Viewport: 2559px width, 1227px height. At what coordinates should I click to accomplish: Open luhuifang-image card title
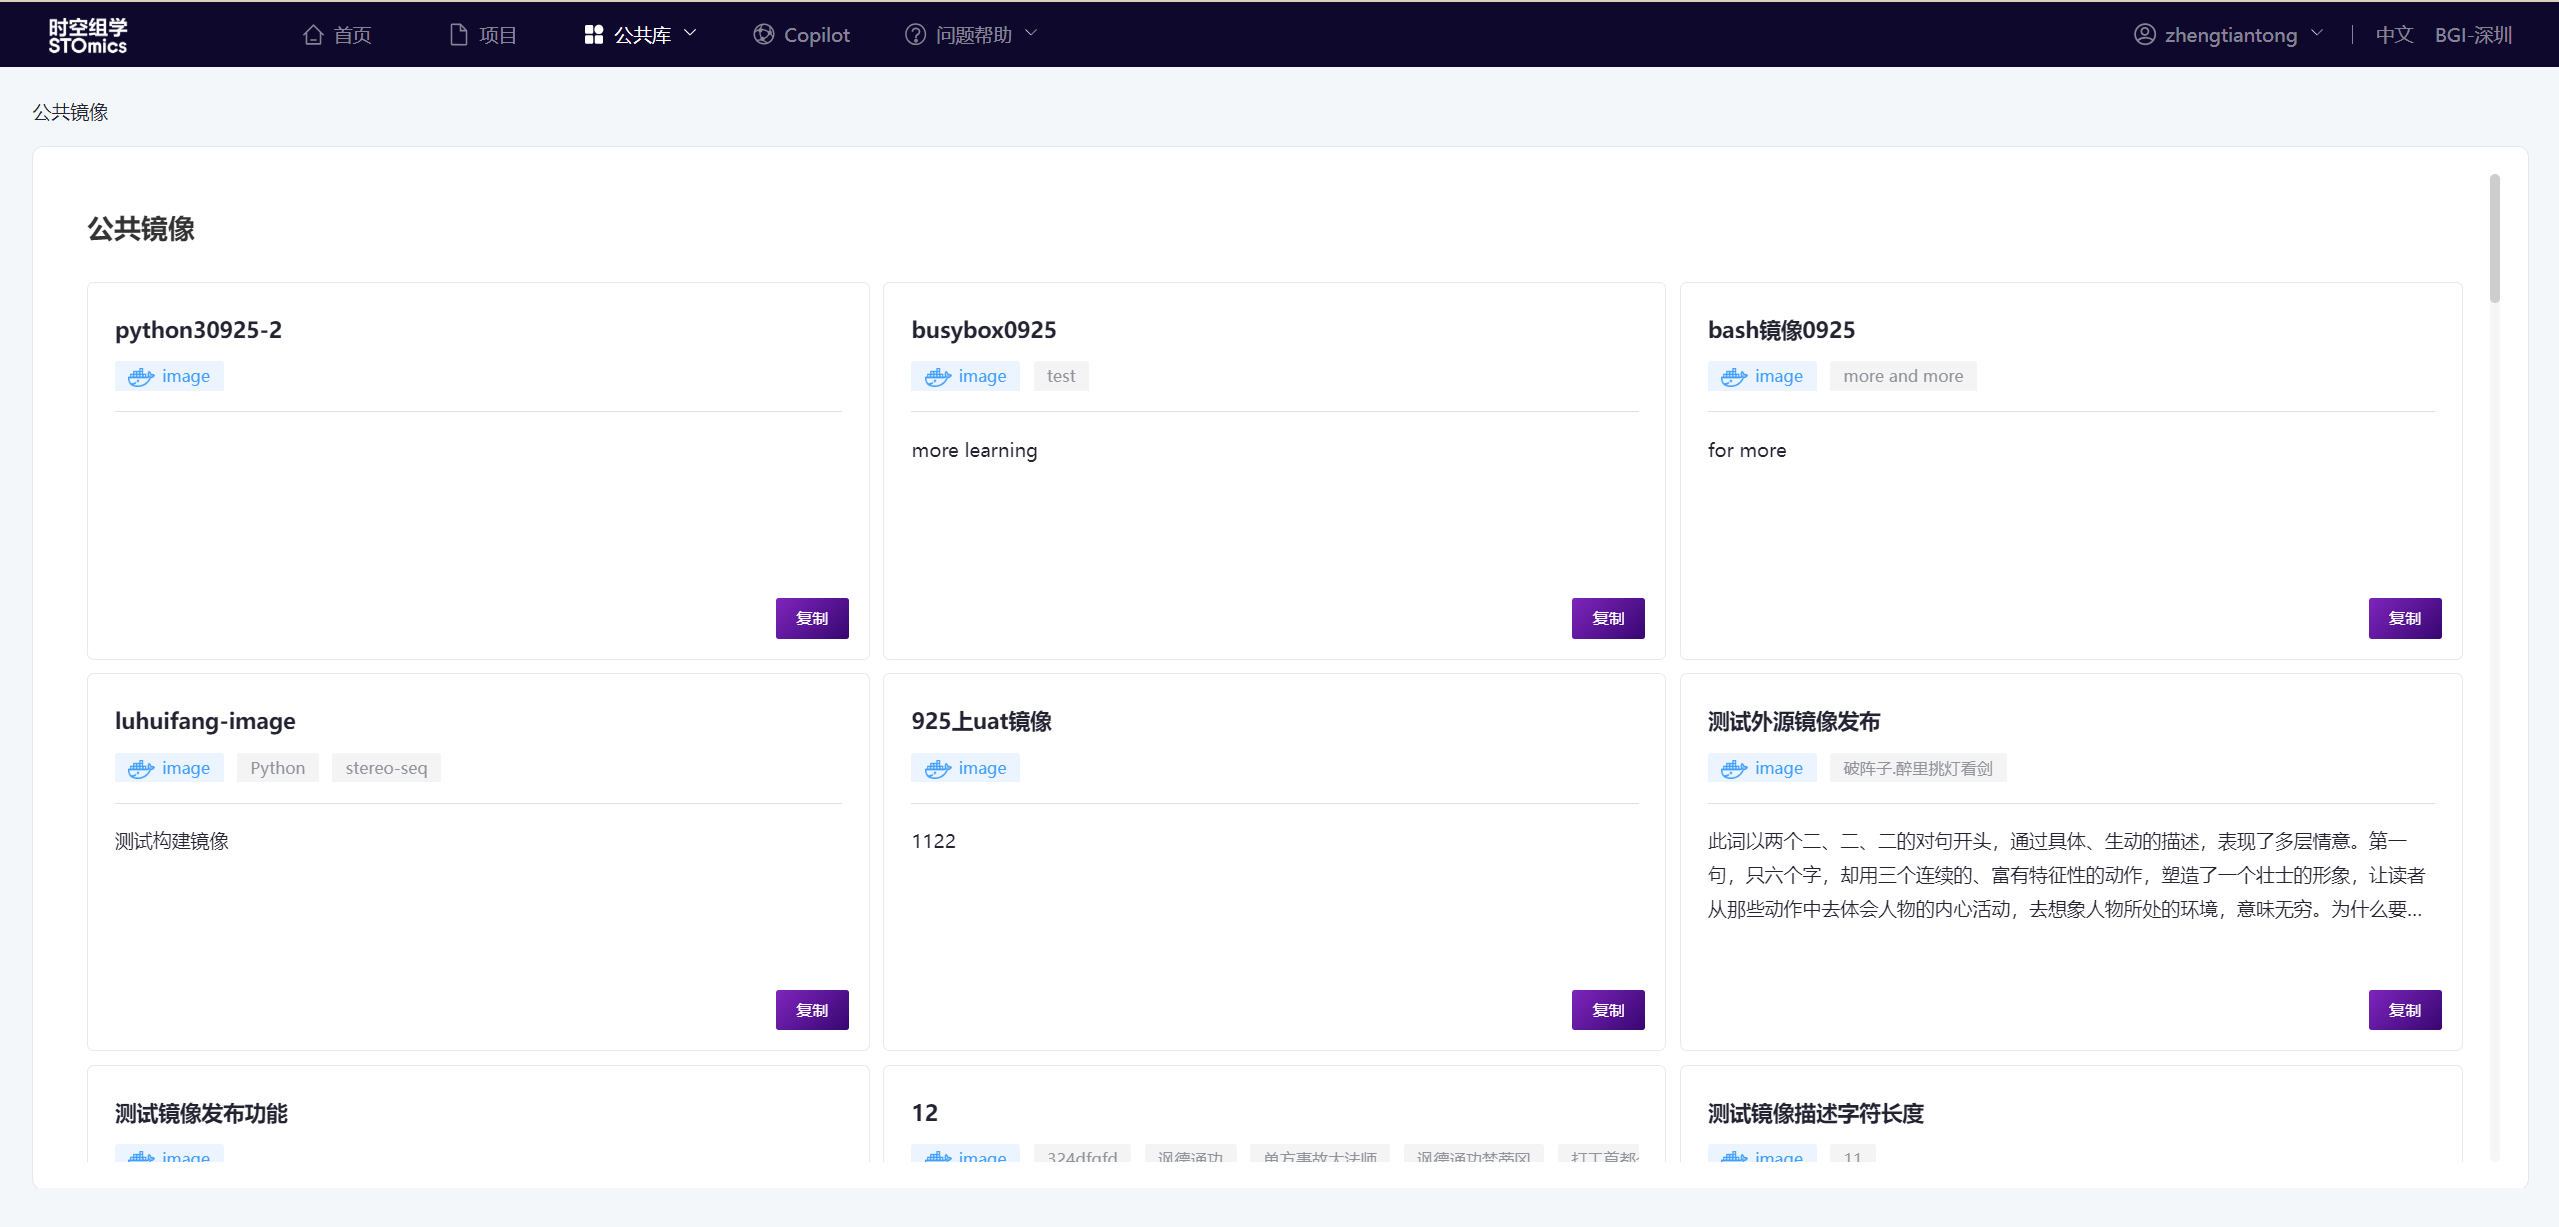pos(205,721)
